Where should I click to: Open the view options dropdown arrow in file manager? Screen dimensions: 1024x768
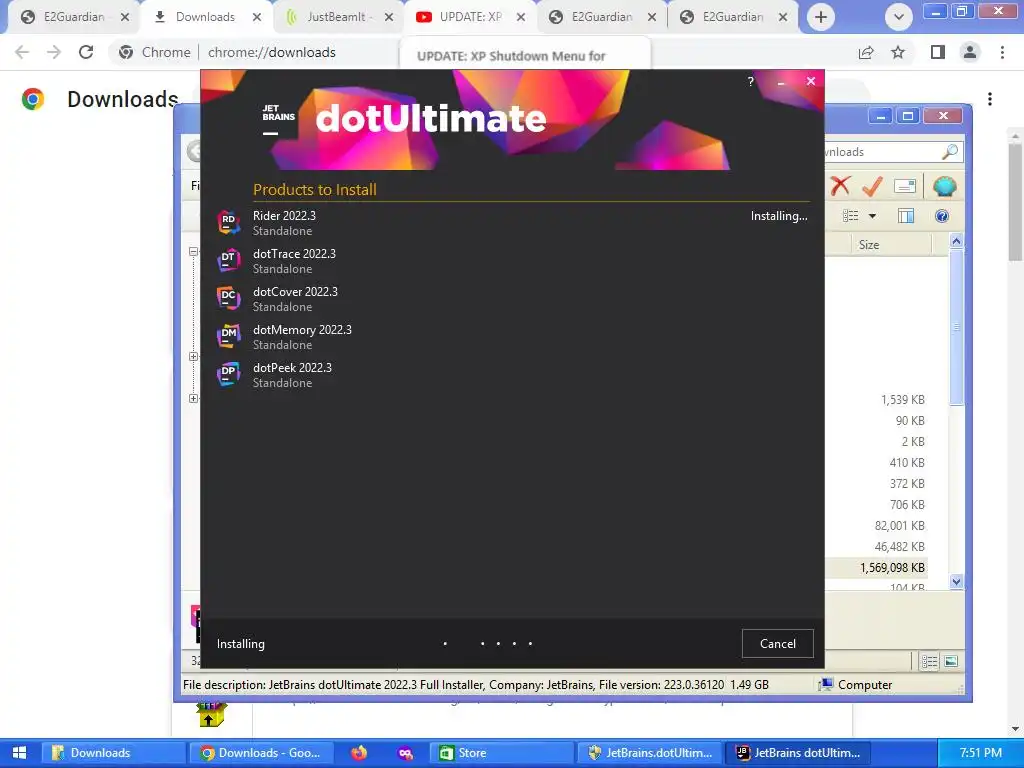(872, 216)
